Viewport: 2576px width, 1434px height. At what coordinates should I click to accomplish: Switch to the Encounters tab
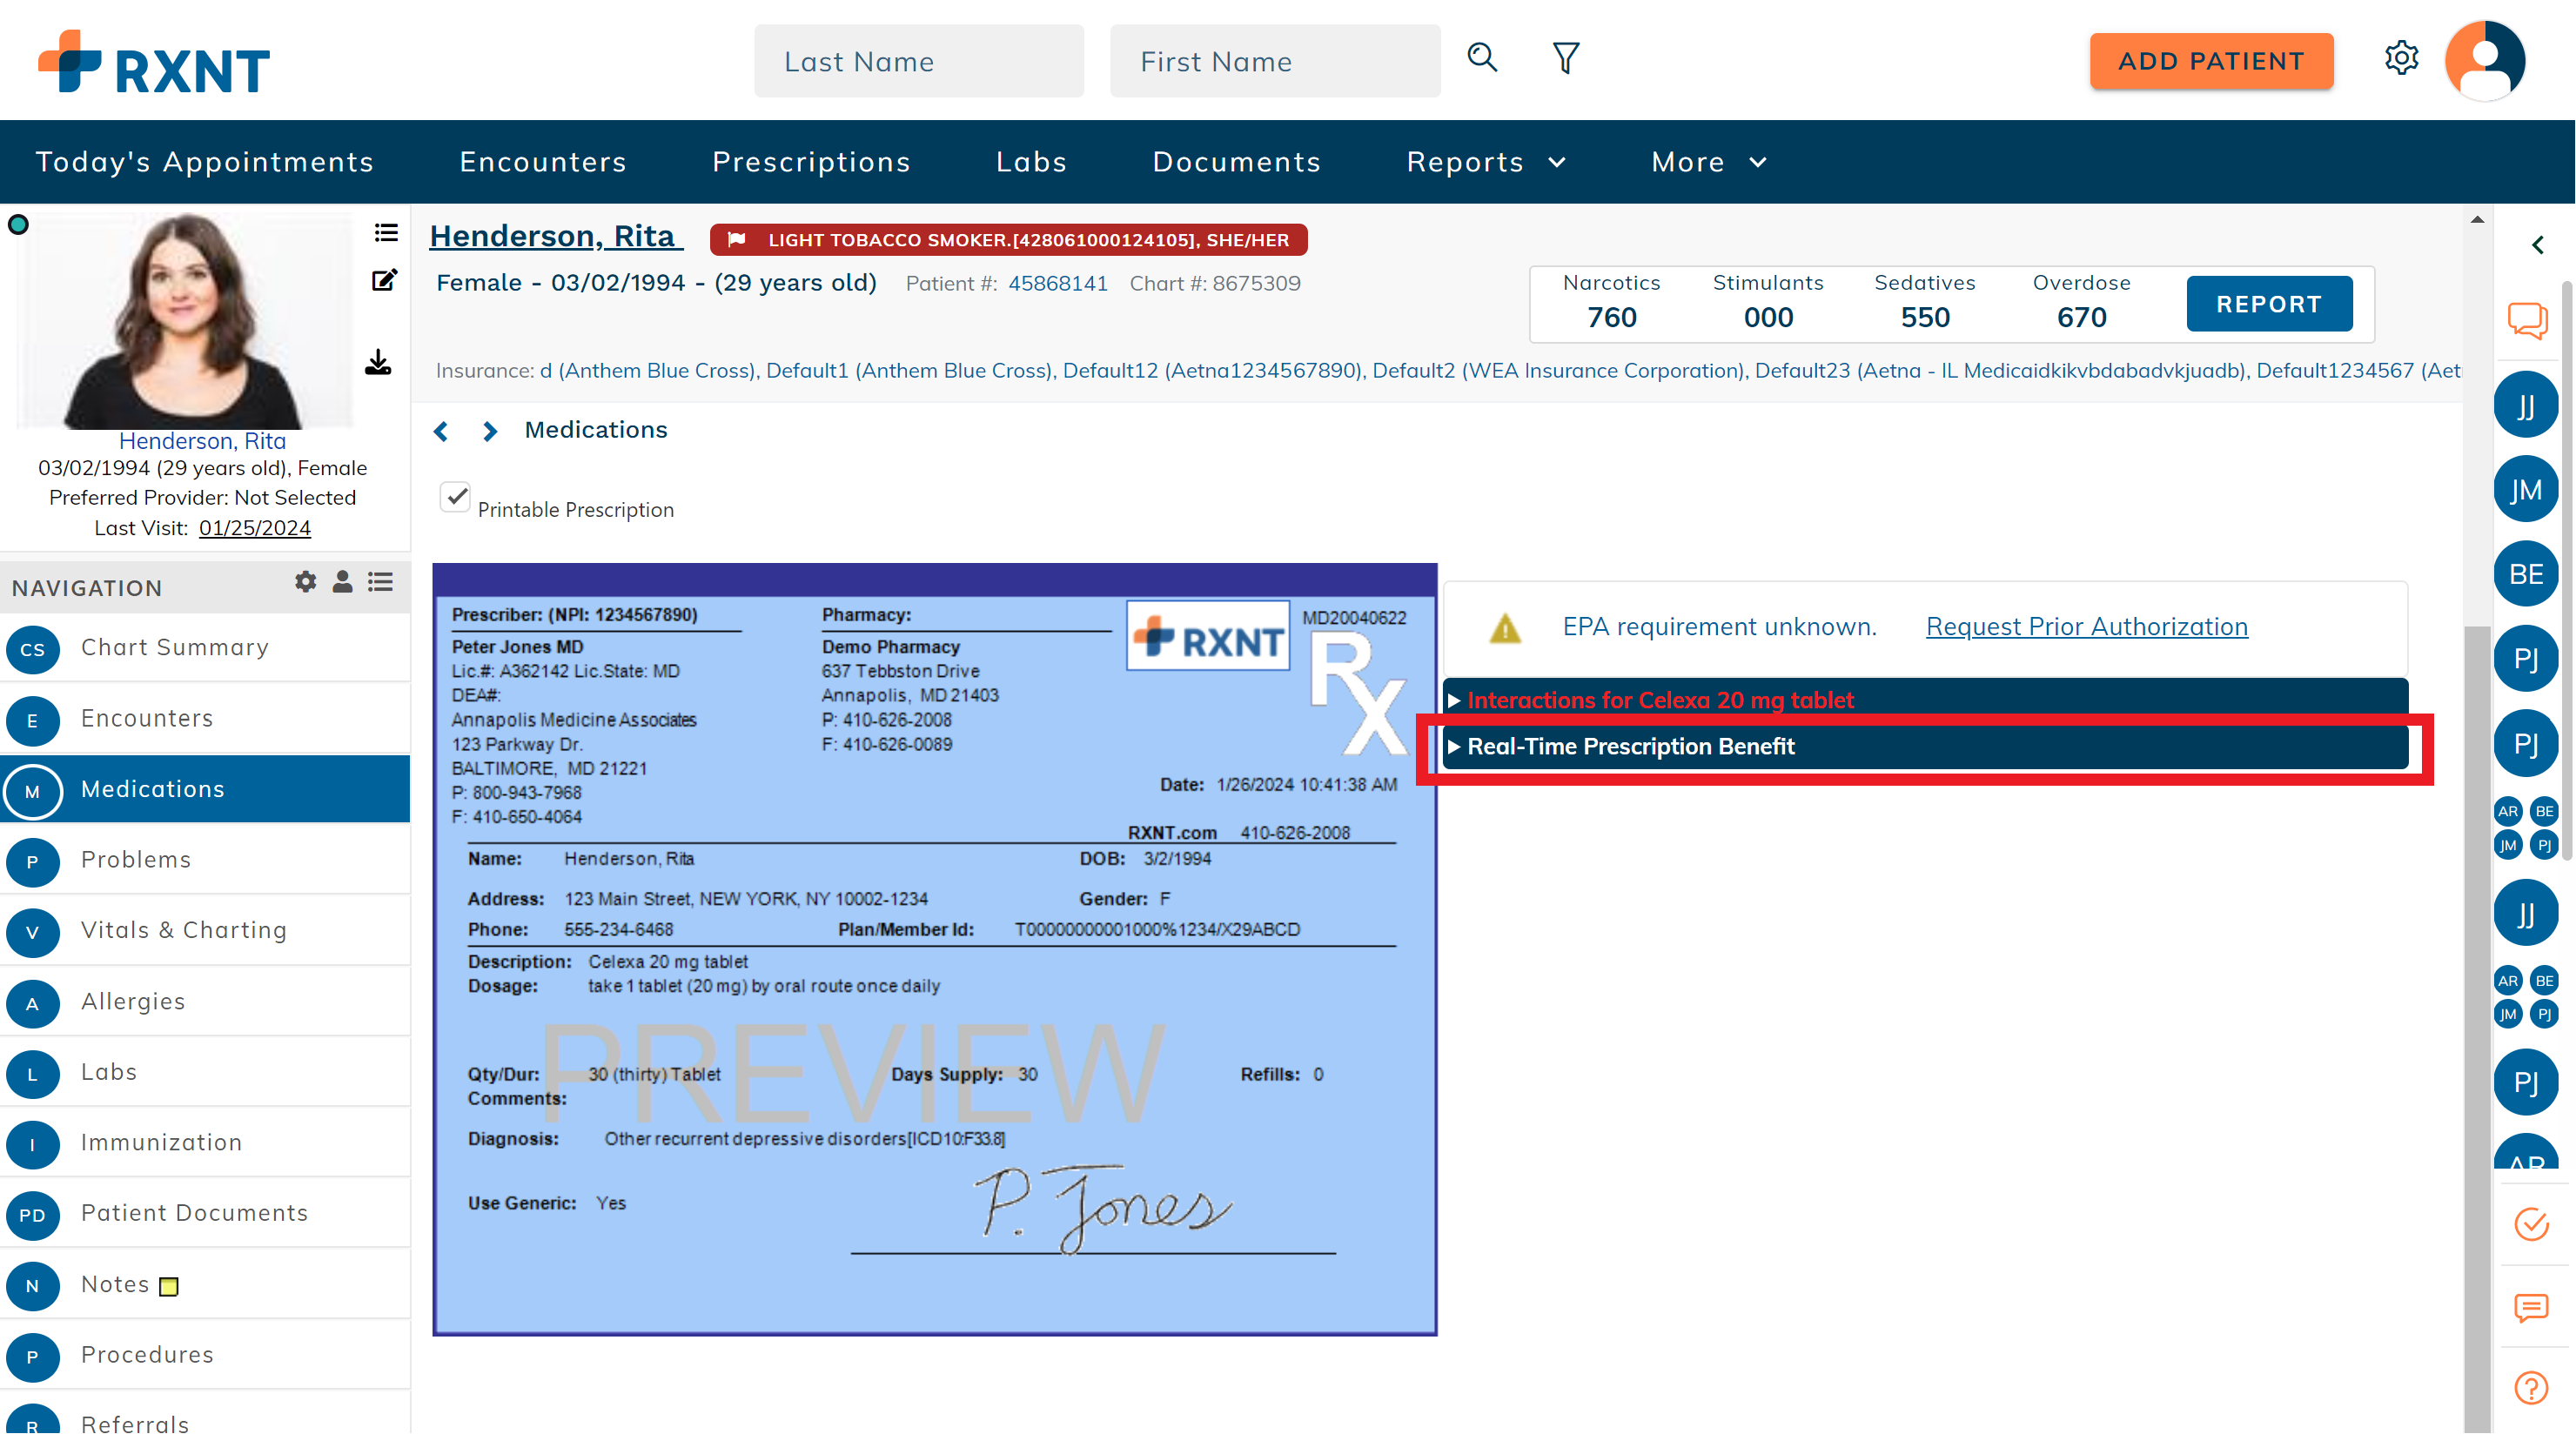tap(543, 161)
